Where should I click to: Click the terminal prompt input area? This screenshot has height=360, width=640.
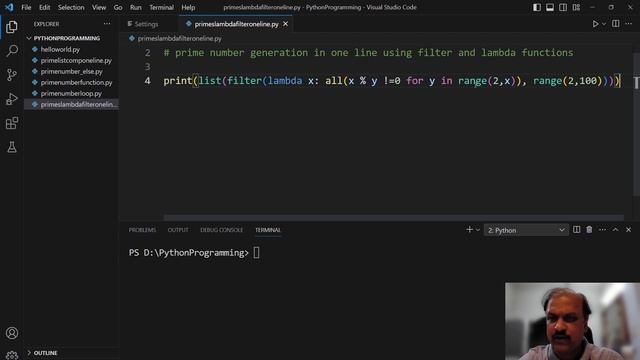(x=256, y=253)
